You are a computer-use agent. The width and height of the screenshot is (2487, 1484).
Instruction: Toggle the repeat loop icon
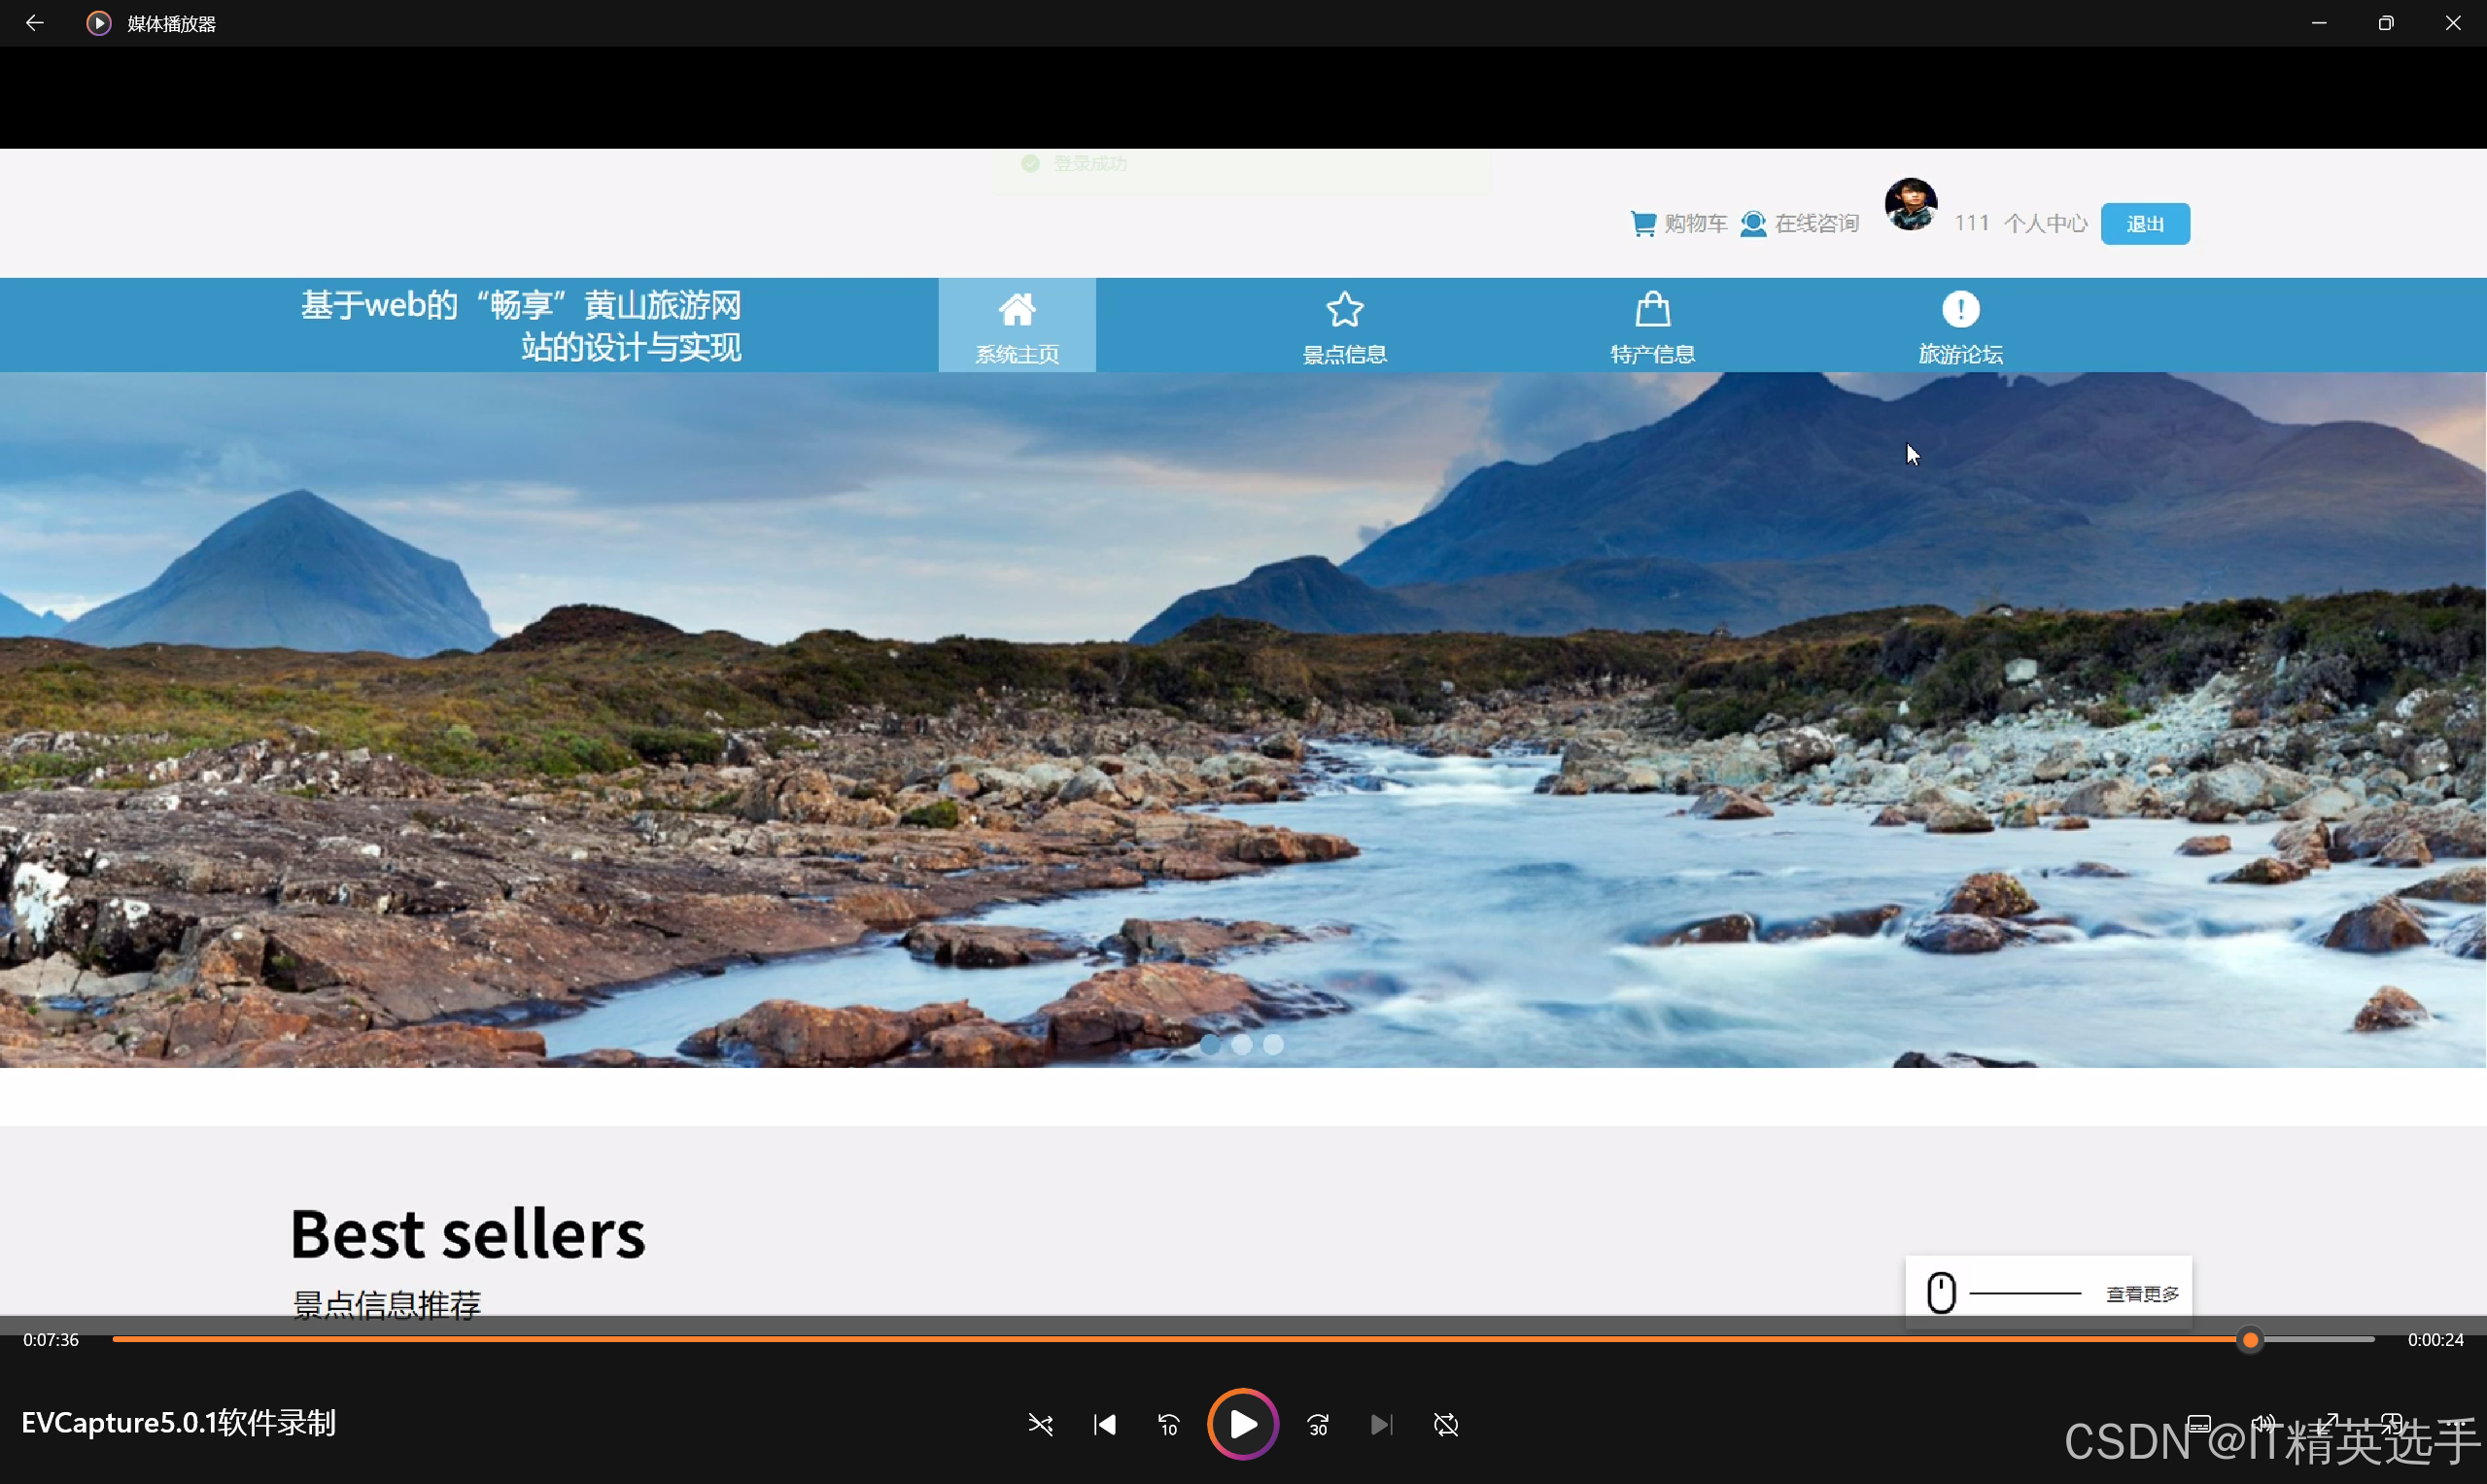pyautogui.click(x=1446, y=1424)
